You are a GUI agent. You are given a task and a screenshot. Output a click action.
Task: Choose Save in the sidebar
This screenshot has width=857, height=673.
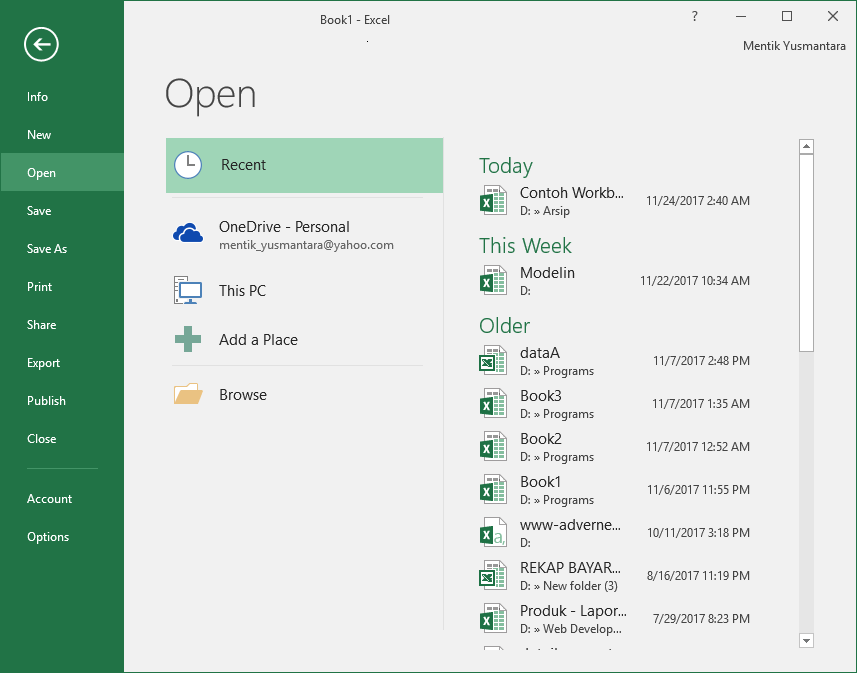(62, 210)
